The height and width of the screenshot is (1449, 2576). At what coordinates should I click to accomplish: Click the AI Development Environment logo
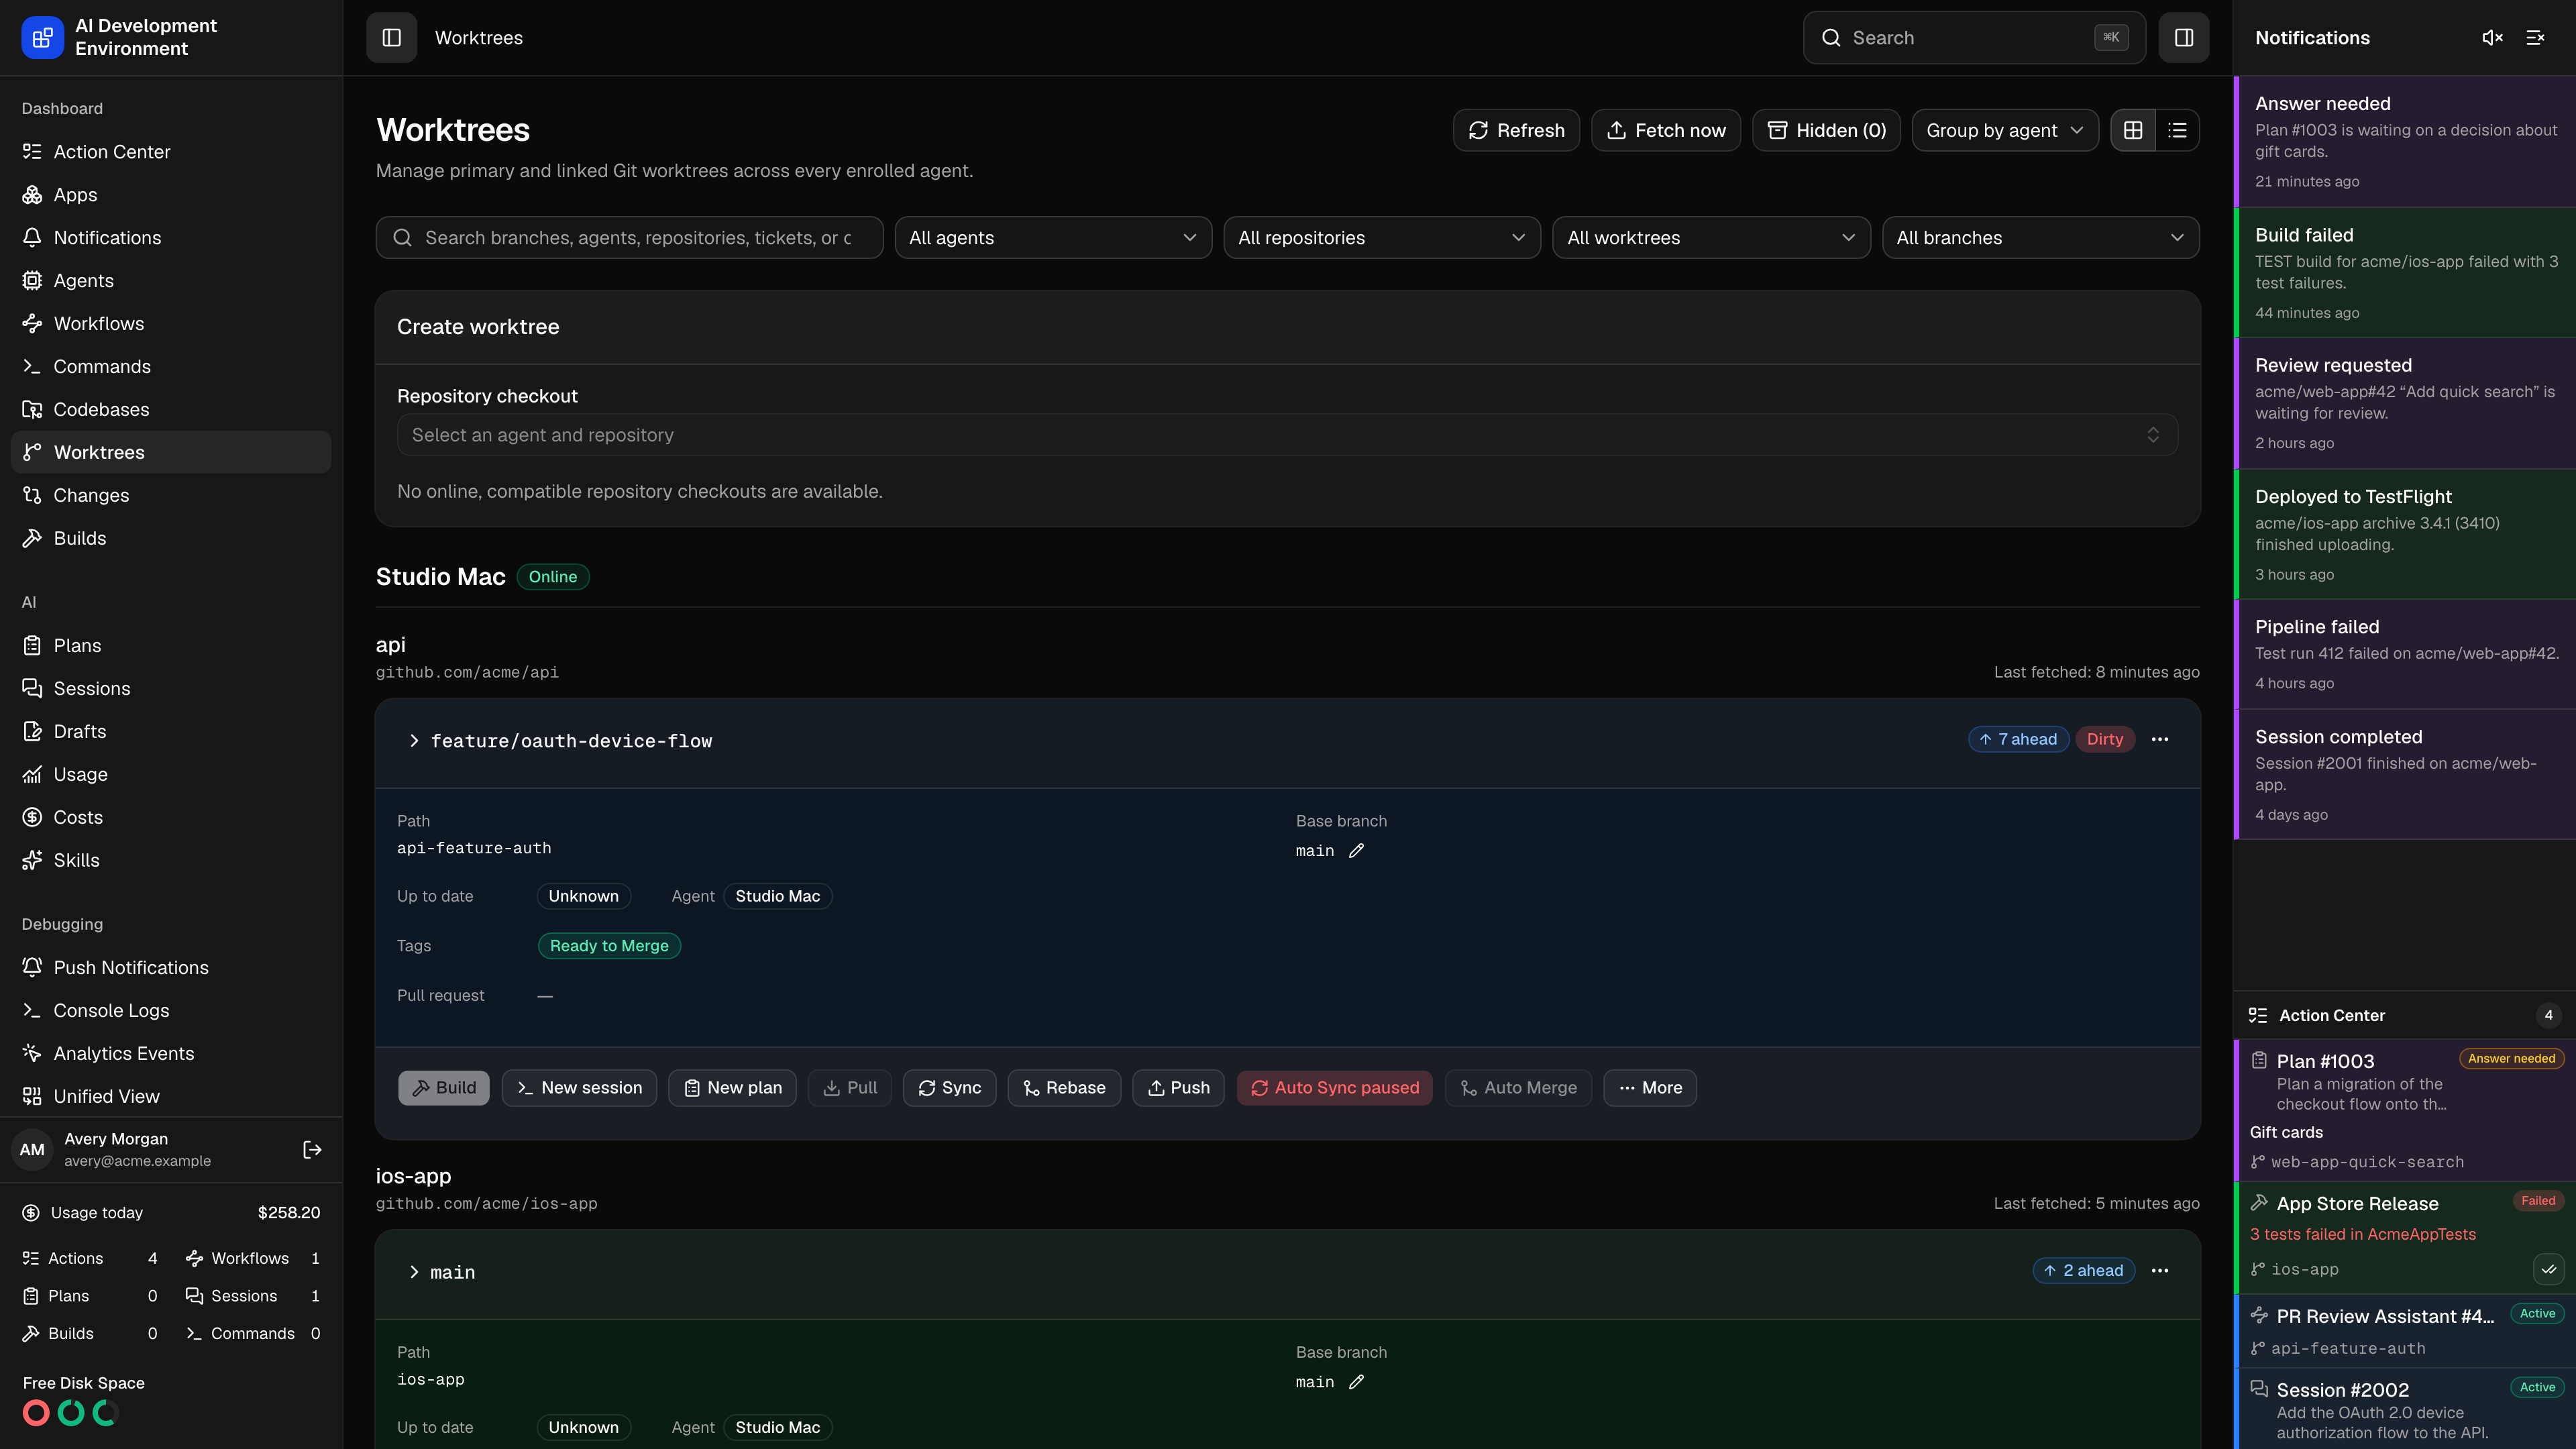pos(42,37)
